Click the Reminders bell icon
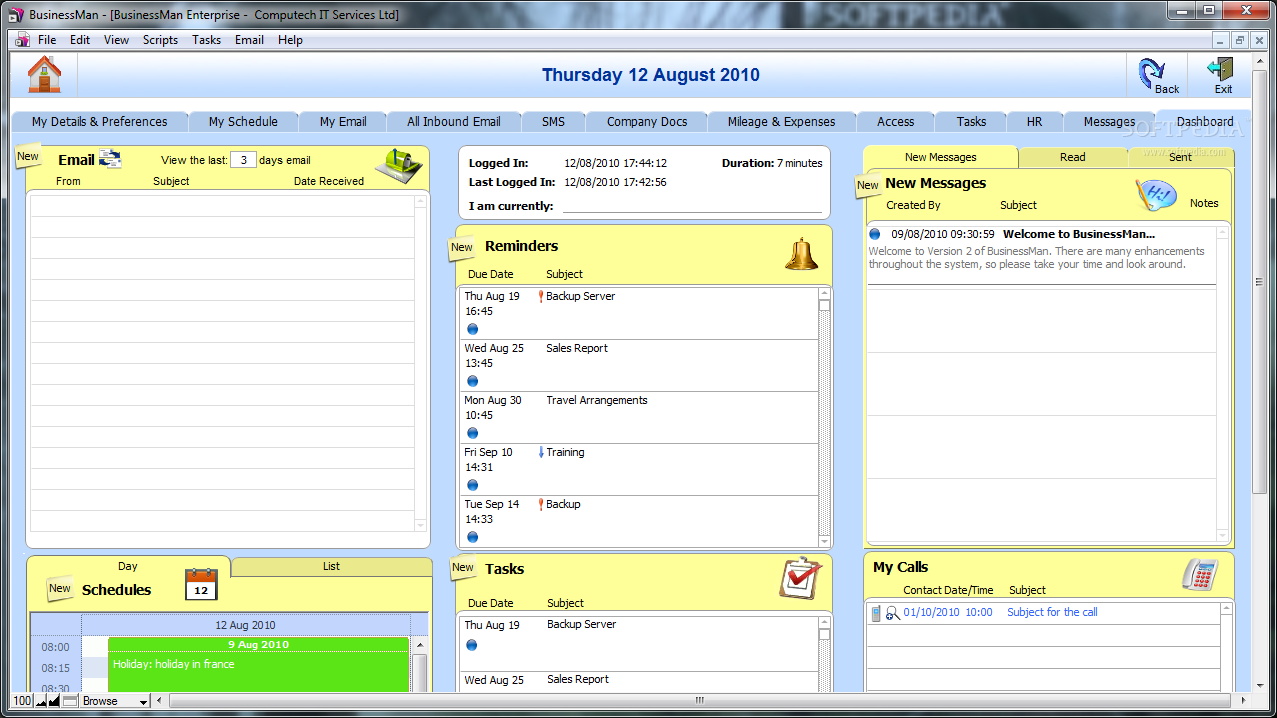This screenshot has height=718, width=1277. coord(801,254)
